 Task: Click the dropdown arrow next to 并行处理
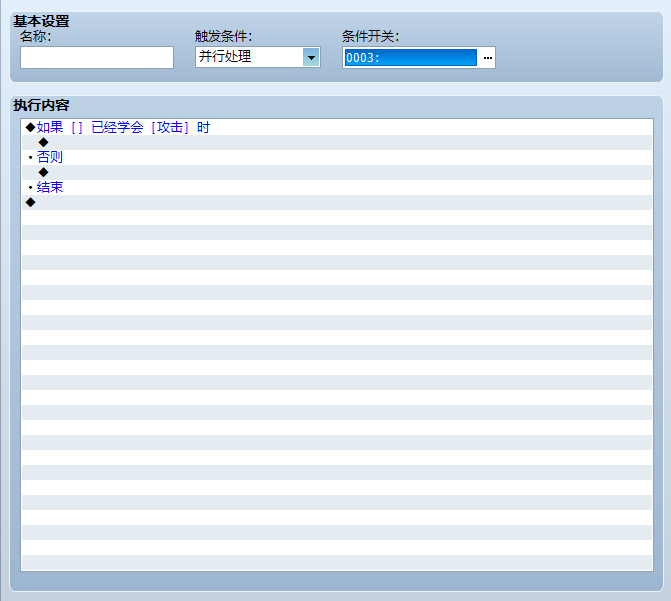tap(311, 57)
